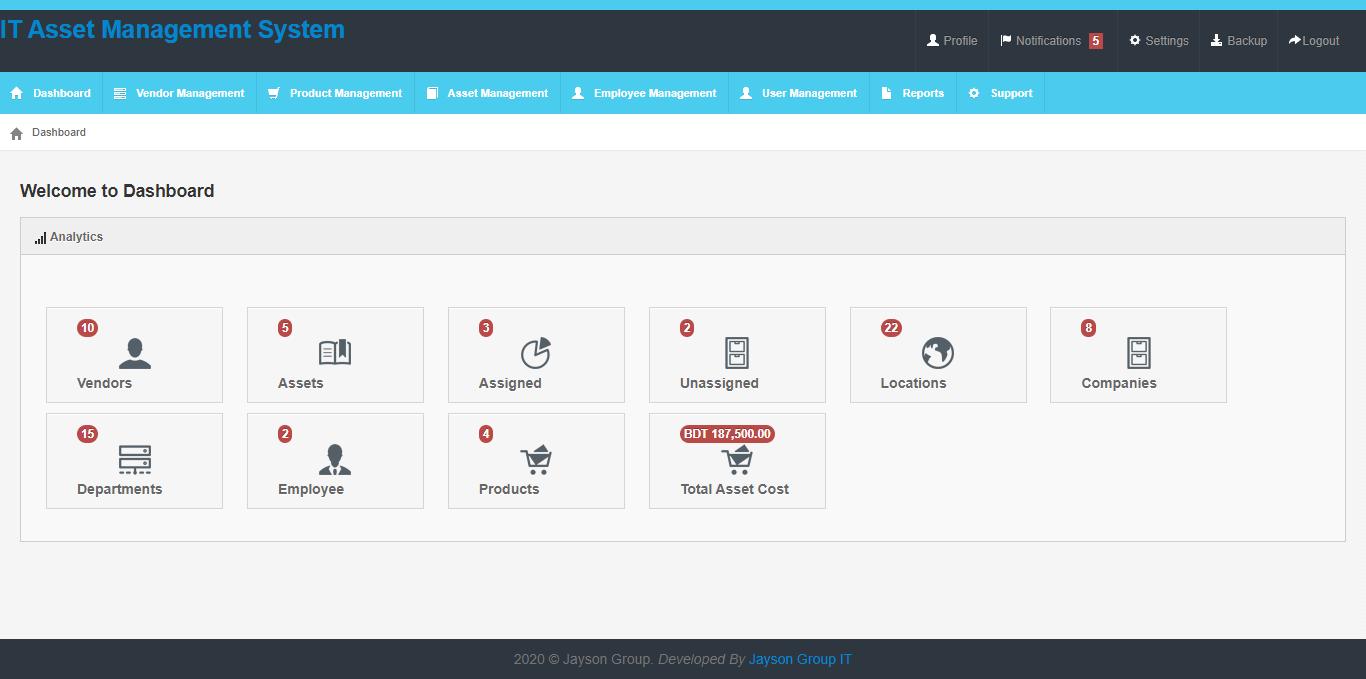The image size is (1366, 679).
Task: Click the Total Asset Cost label
Action: click(735, 489)
